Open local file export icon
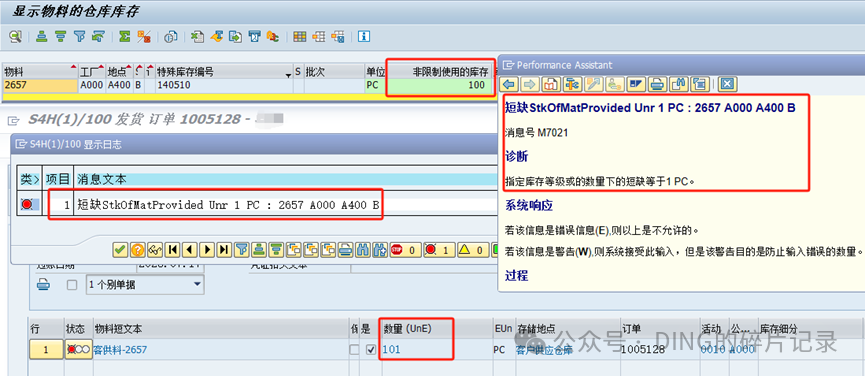 click(x=236, y=37)
